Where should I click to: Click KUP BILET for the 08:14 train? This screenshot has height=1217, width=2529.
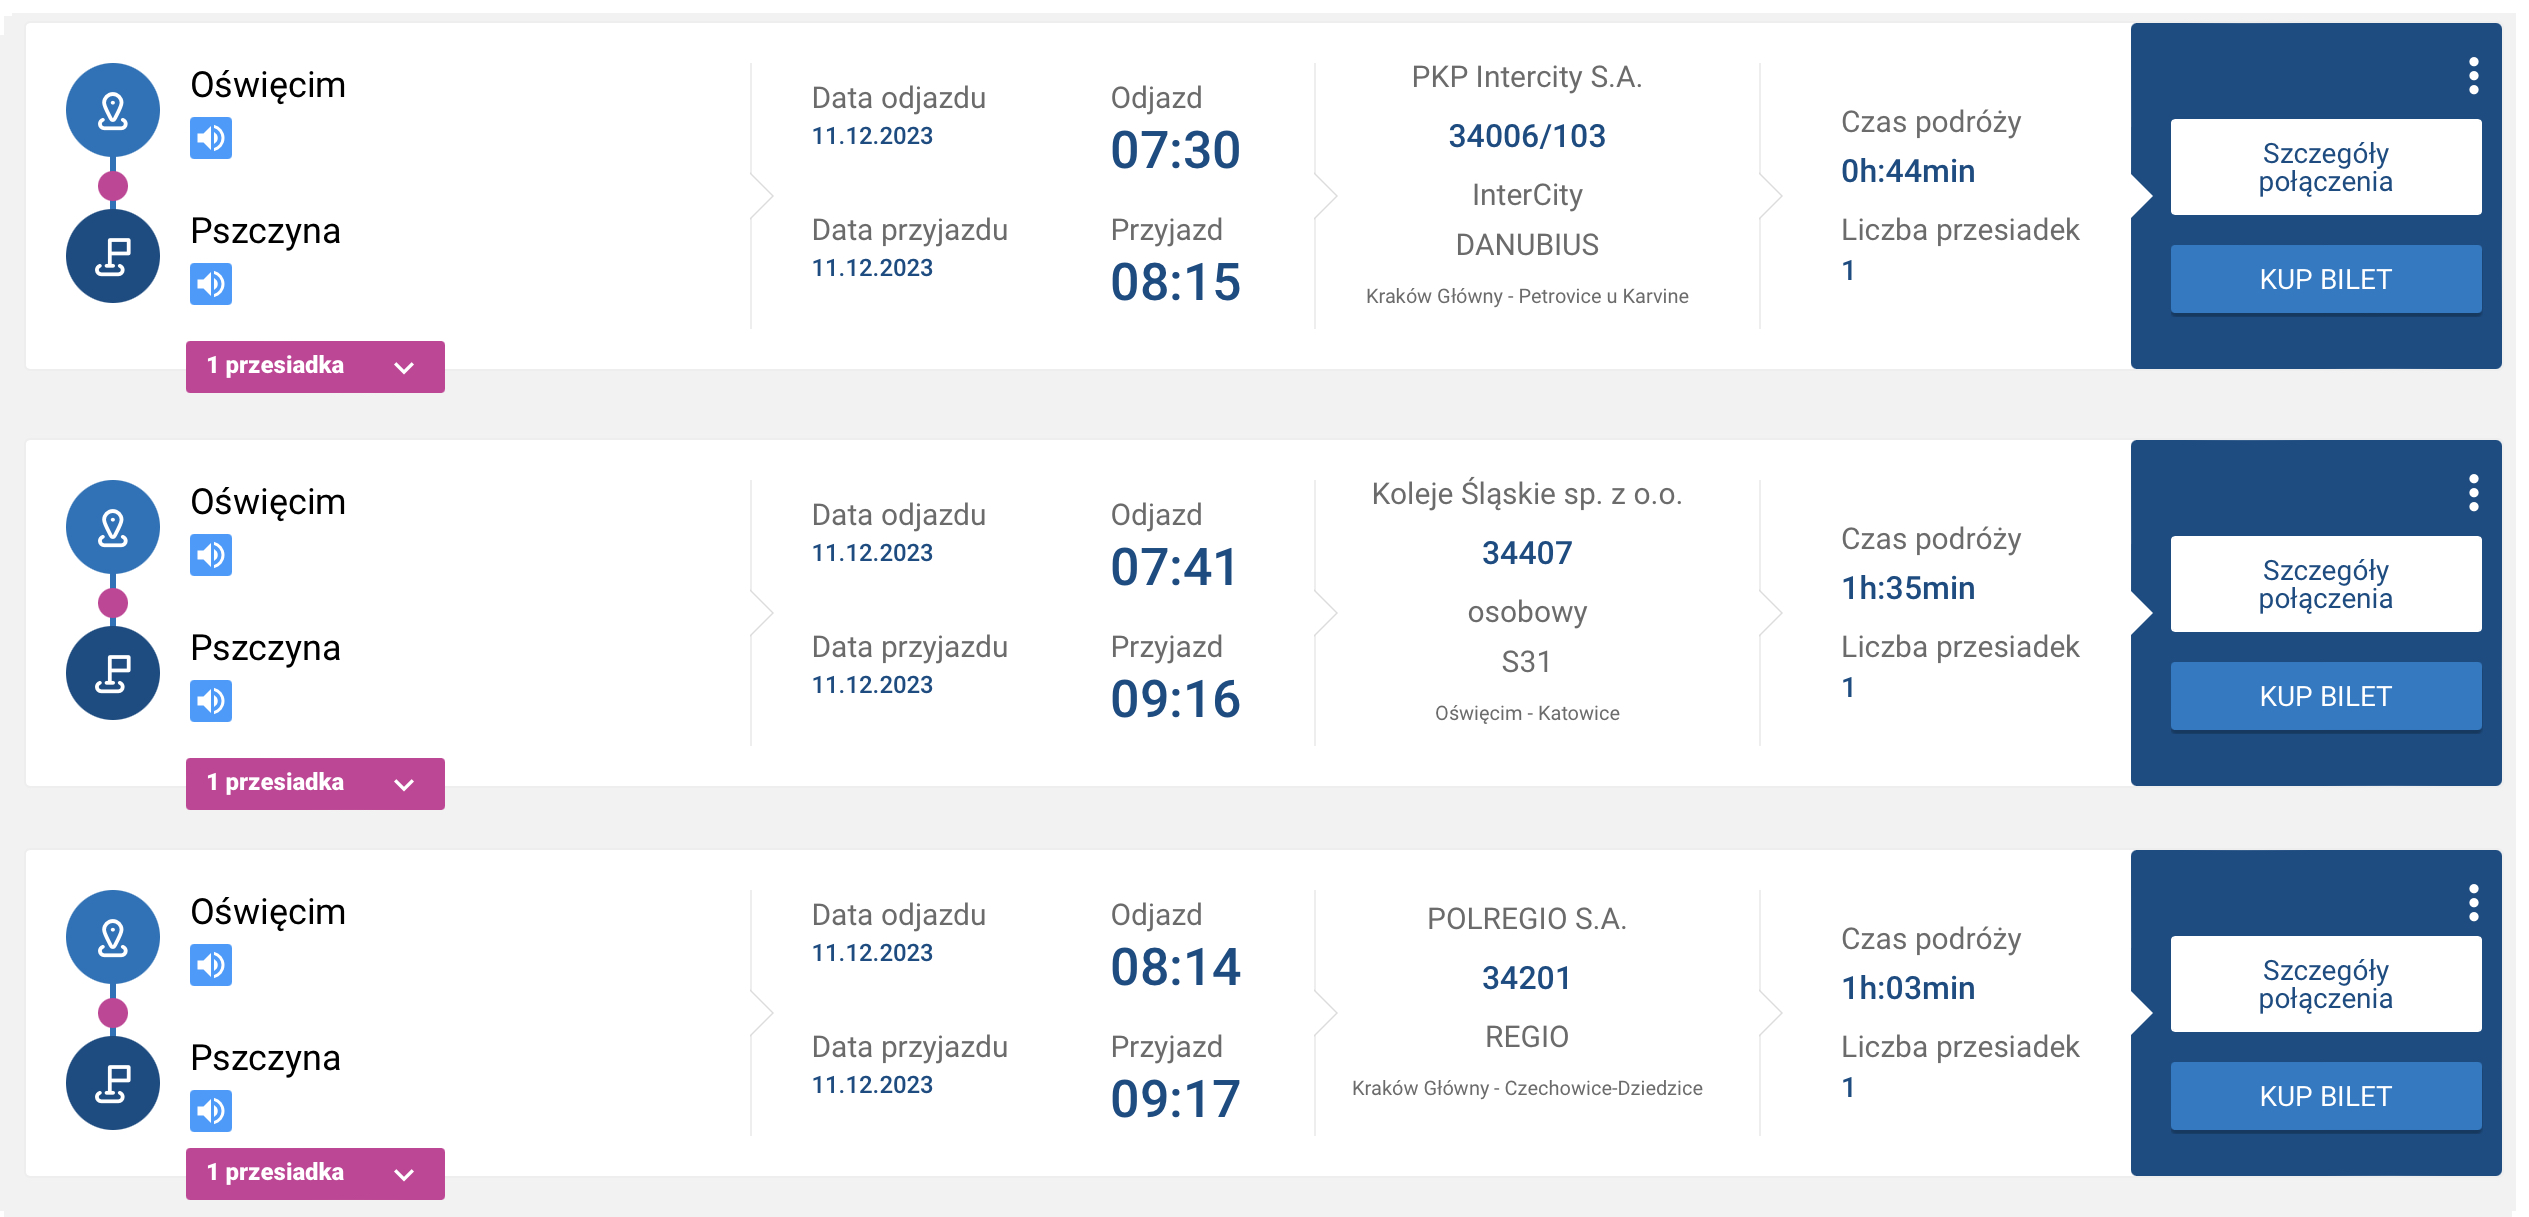[2325, 1096]
